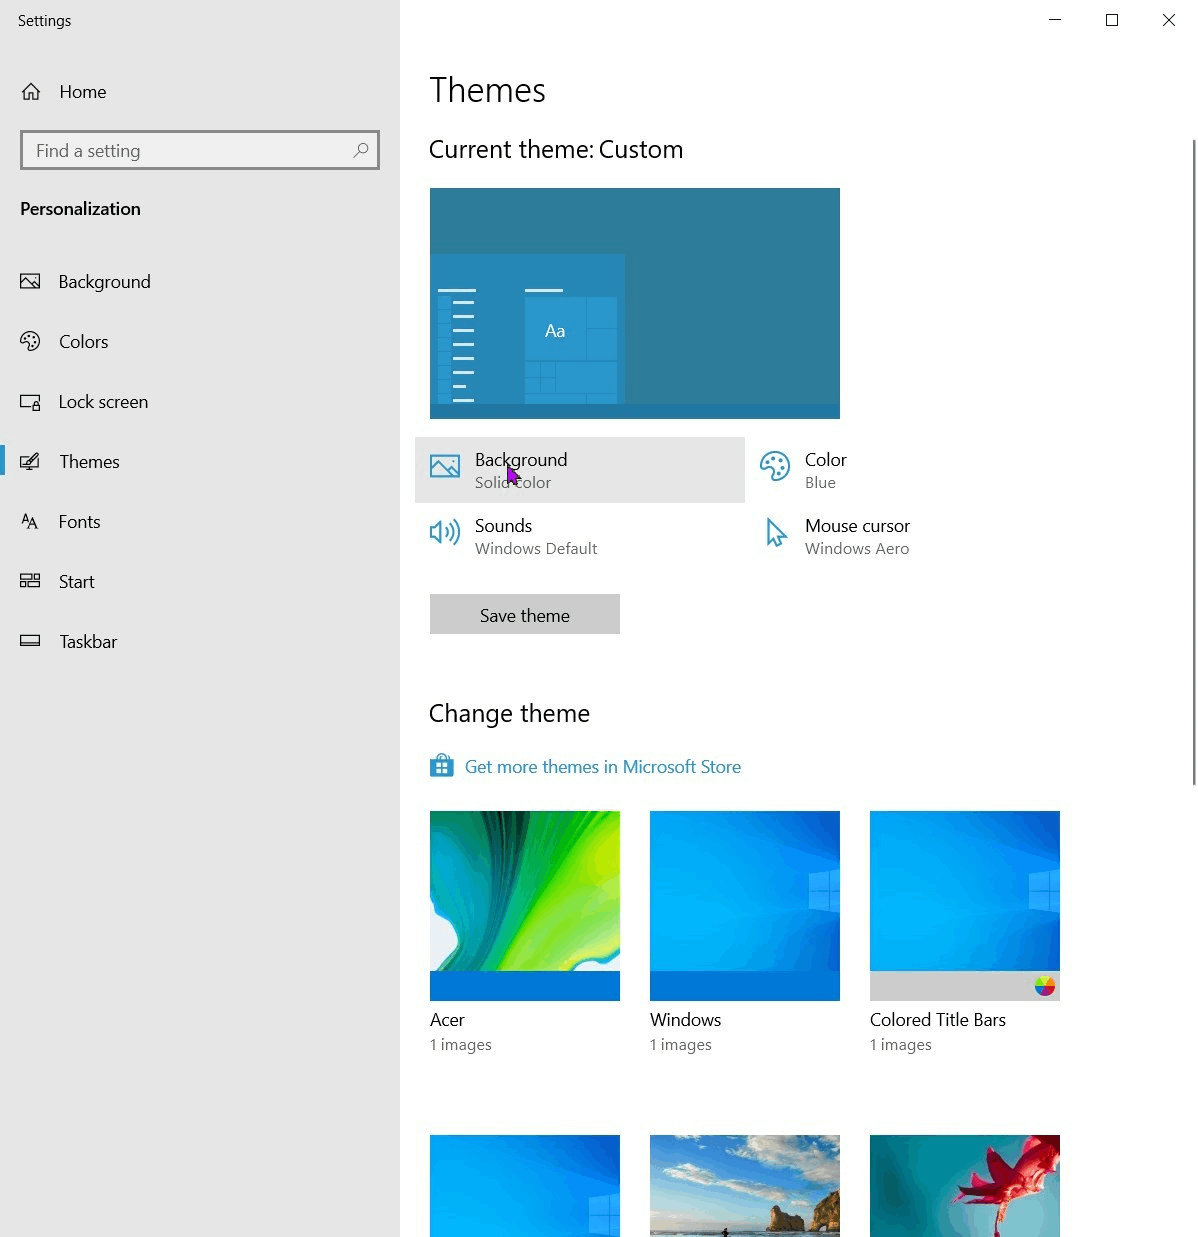Image resolution: width=1198 pixels, height=1237 pixels.
Task: Focus the Find a setting search box
Action: pos(200,150)
